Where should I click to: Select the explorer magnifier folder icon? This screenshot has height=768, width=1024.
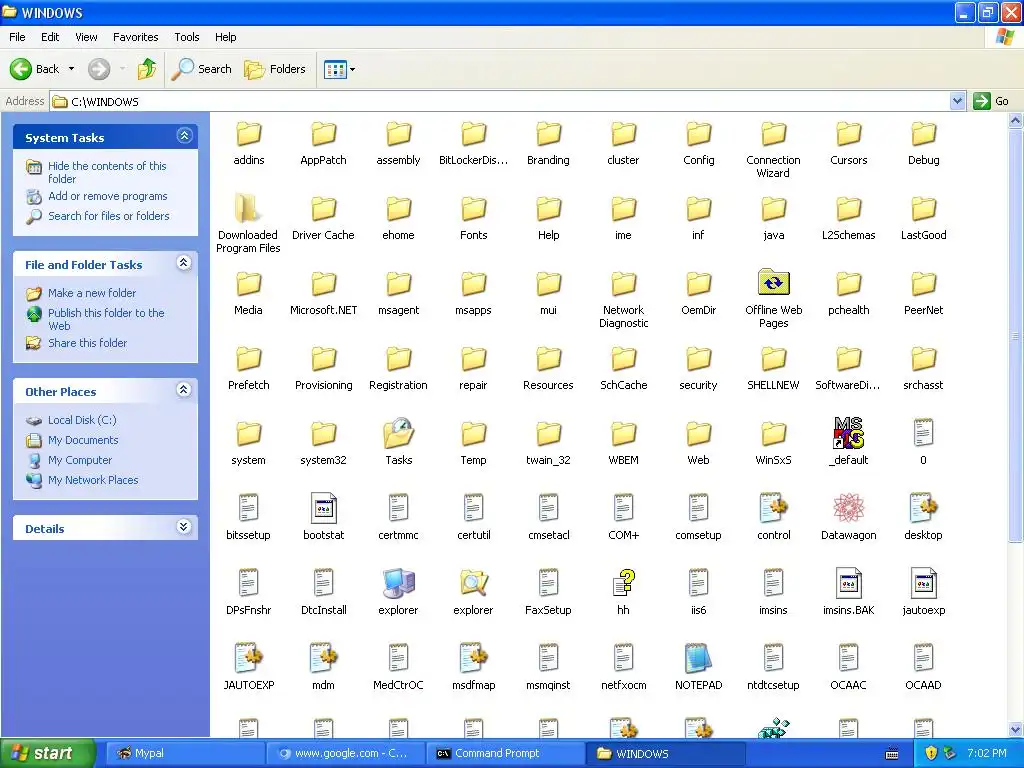click(473, 583)
